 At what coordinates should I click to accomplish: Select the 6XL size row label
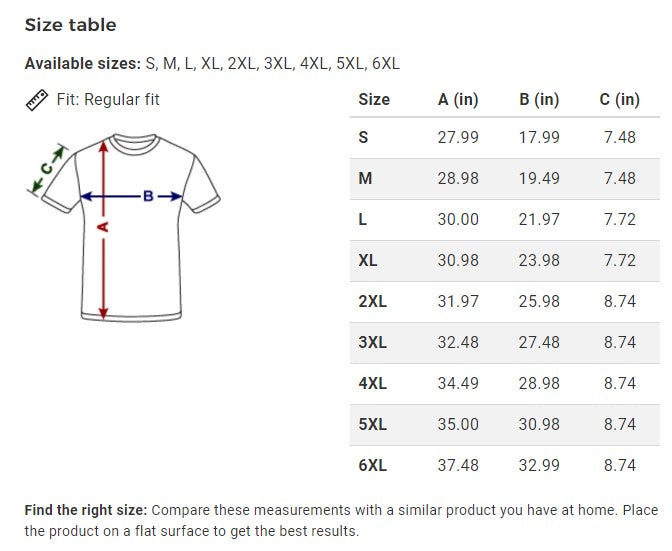[x=372, y=465]
